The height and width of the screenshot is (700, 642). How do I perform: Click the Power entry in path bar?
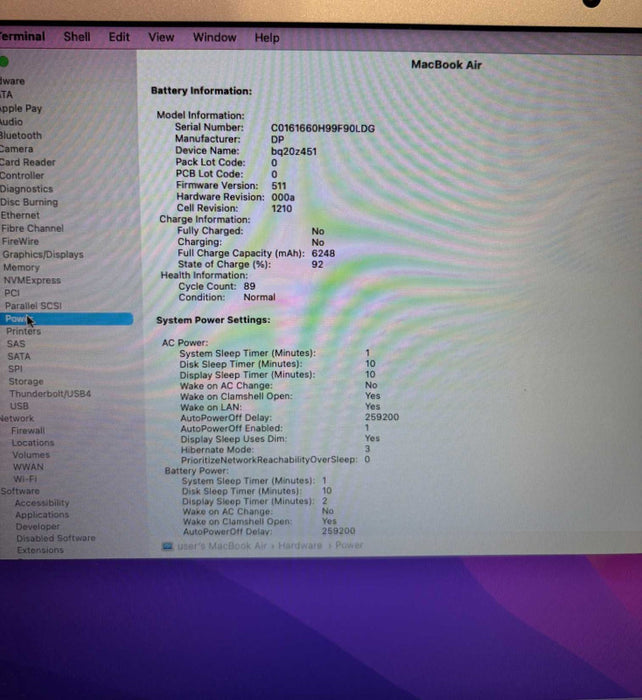pyautogui.click(x=349, y=545)
